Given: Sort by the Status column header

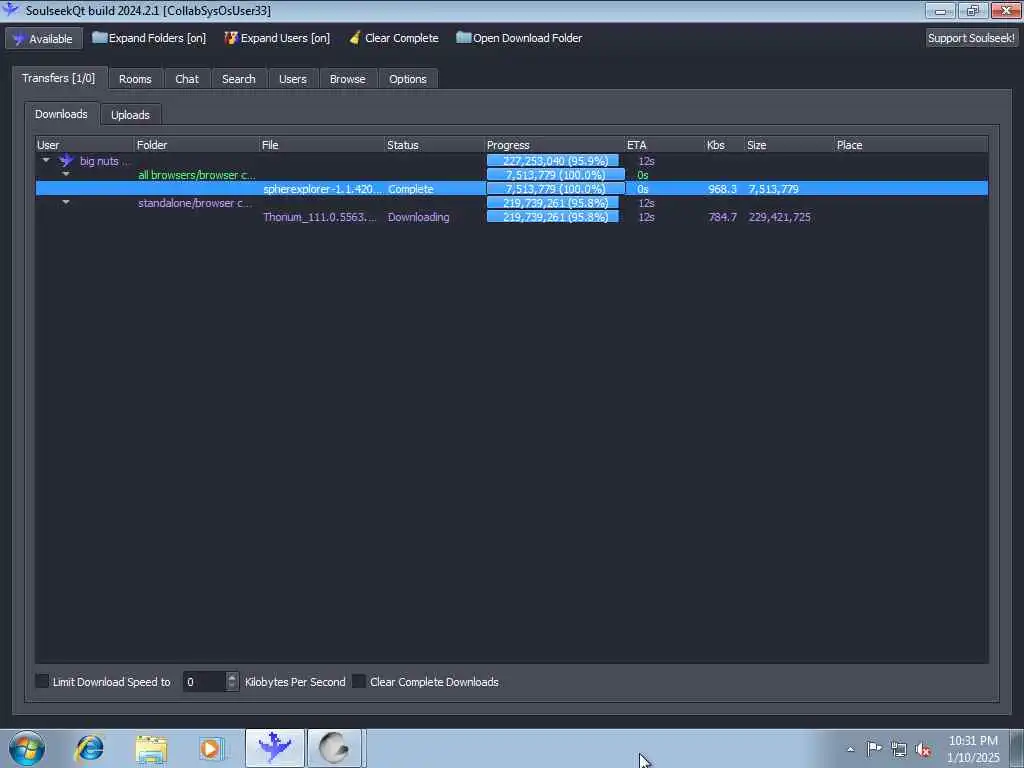Looking at the screenshot, I should click(434, 145).
